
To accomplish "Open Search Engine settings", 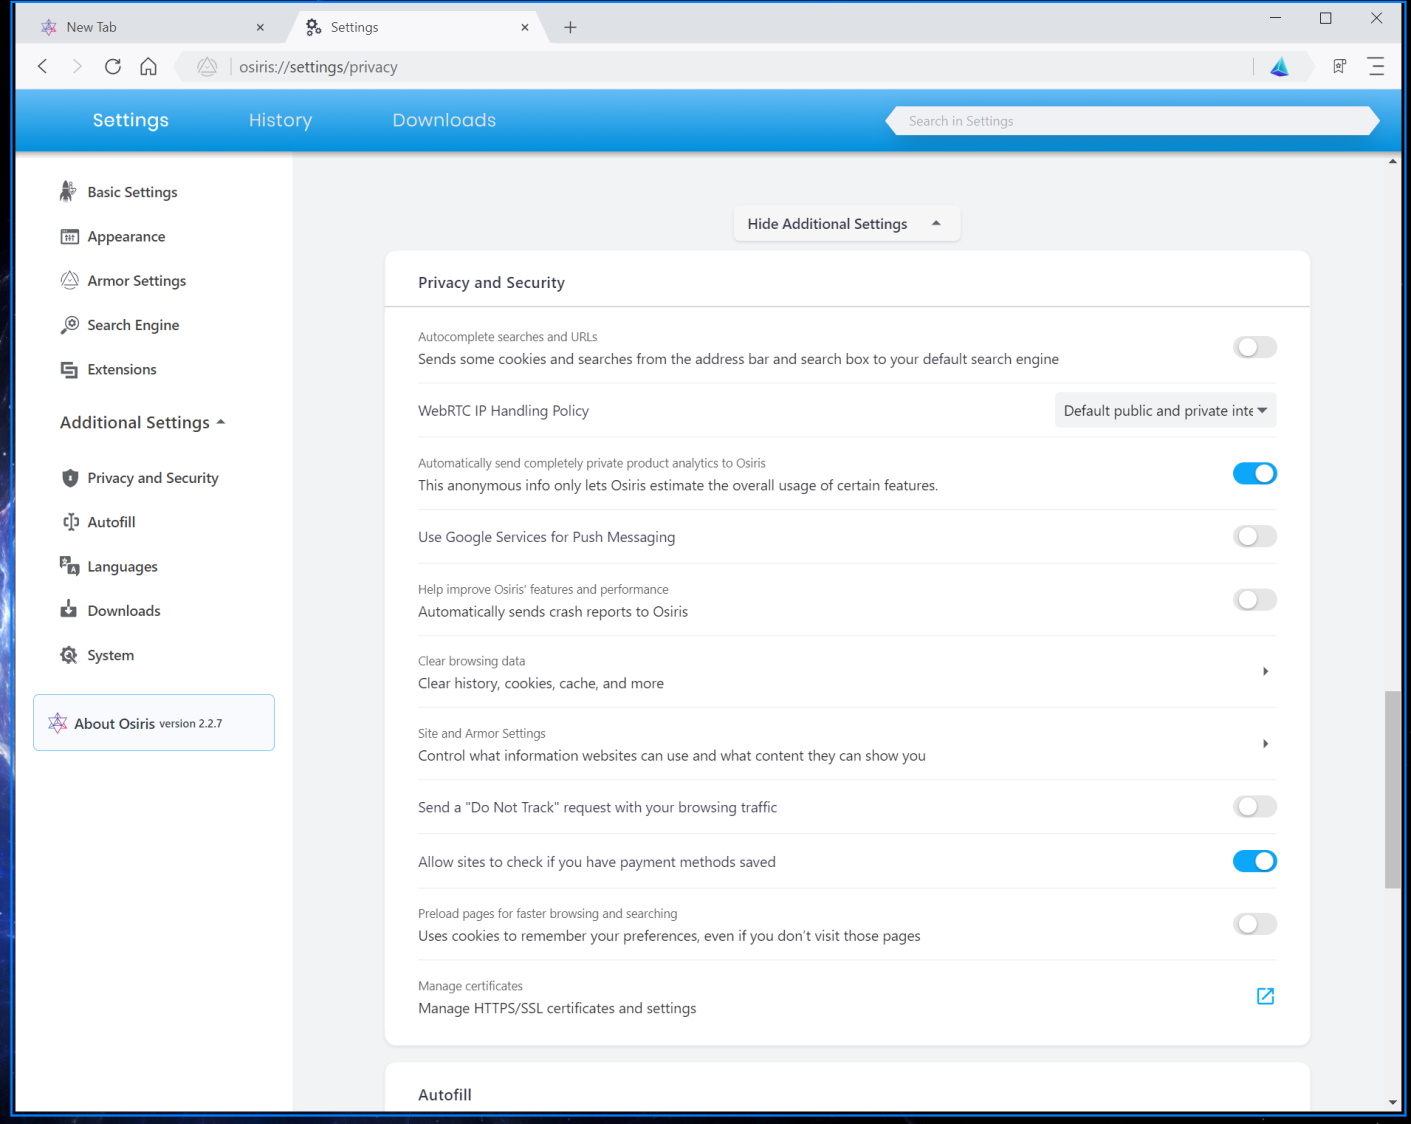I will tap(133, 325).
